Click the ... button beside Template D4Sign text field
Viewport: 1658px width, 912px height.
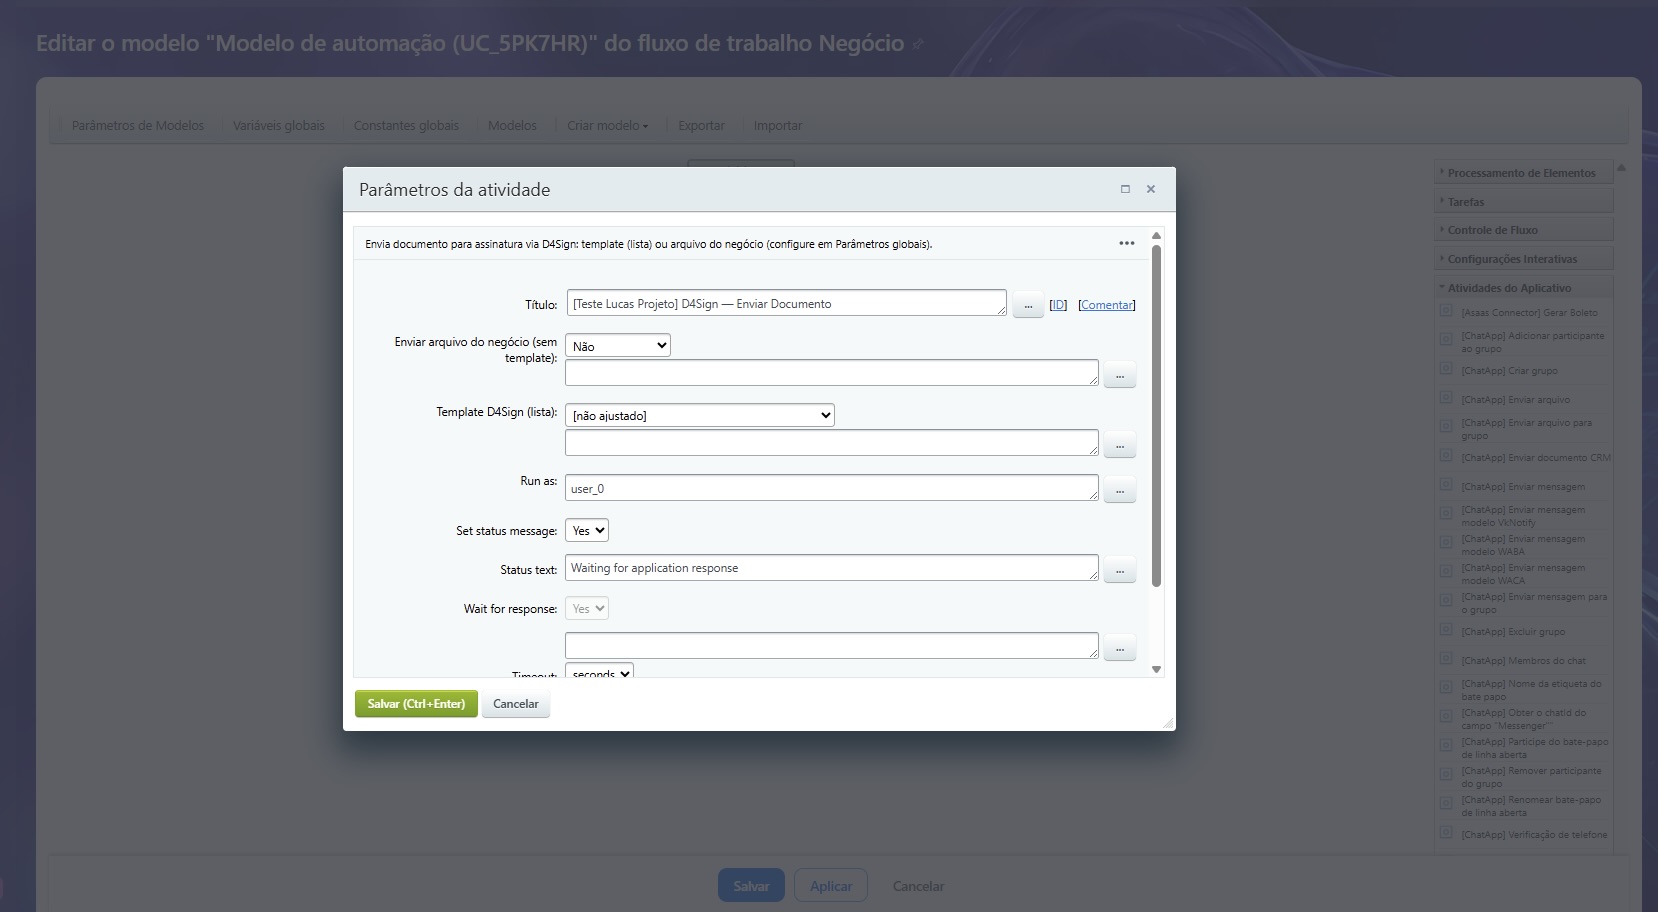(x=1120, y=445)
